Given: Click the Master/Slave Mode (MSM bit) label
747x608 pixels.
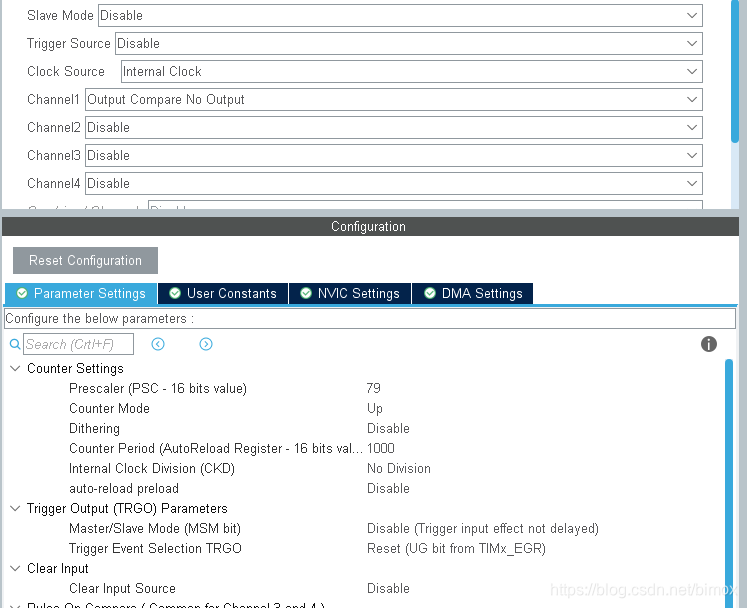Looking at the screenshot, I should tap(155, 528).
